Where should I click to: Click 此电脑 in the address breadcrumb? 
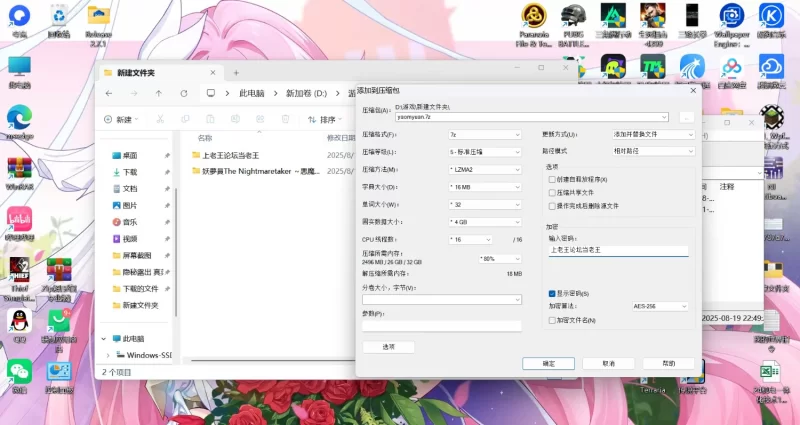tap(252, 93)
